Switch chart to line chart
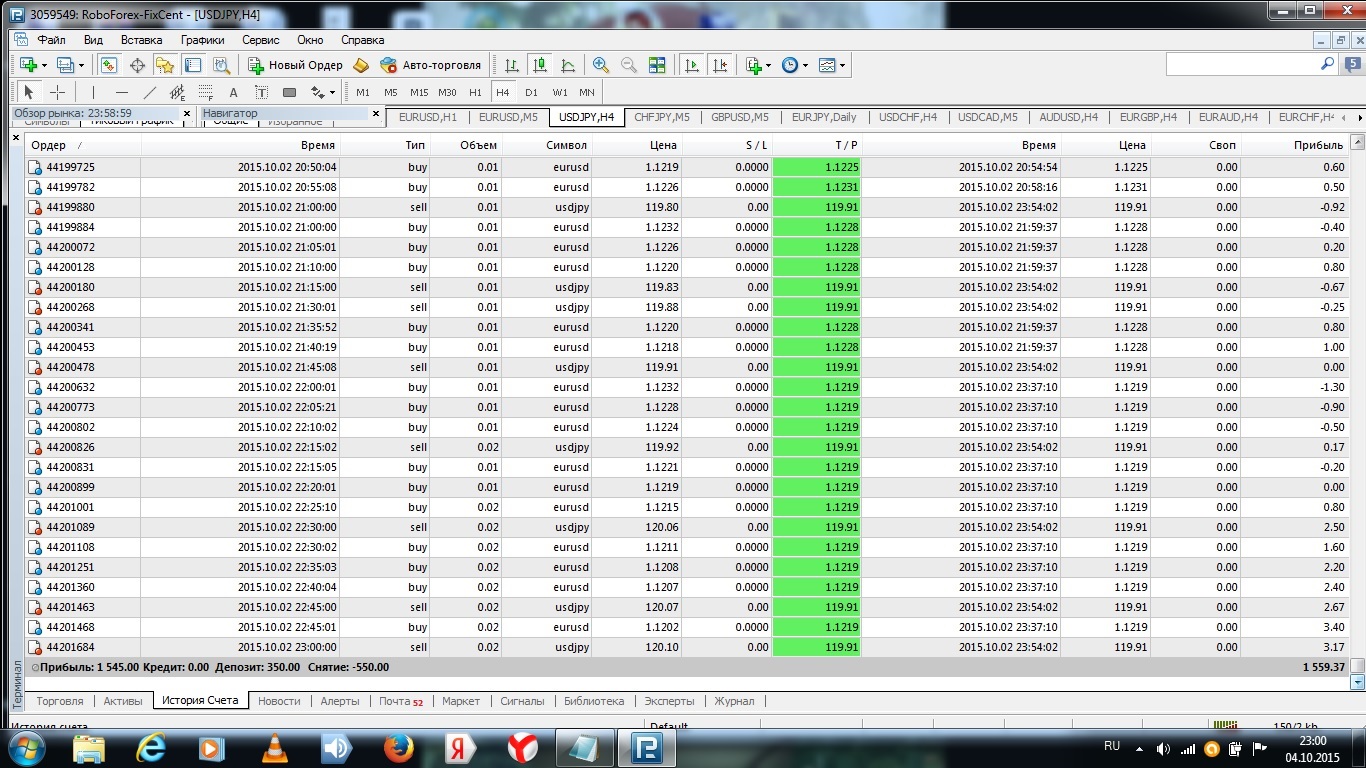This screenshot has width=1366, height=768. click(x=568, y=65)
